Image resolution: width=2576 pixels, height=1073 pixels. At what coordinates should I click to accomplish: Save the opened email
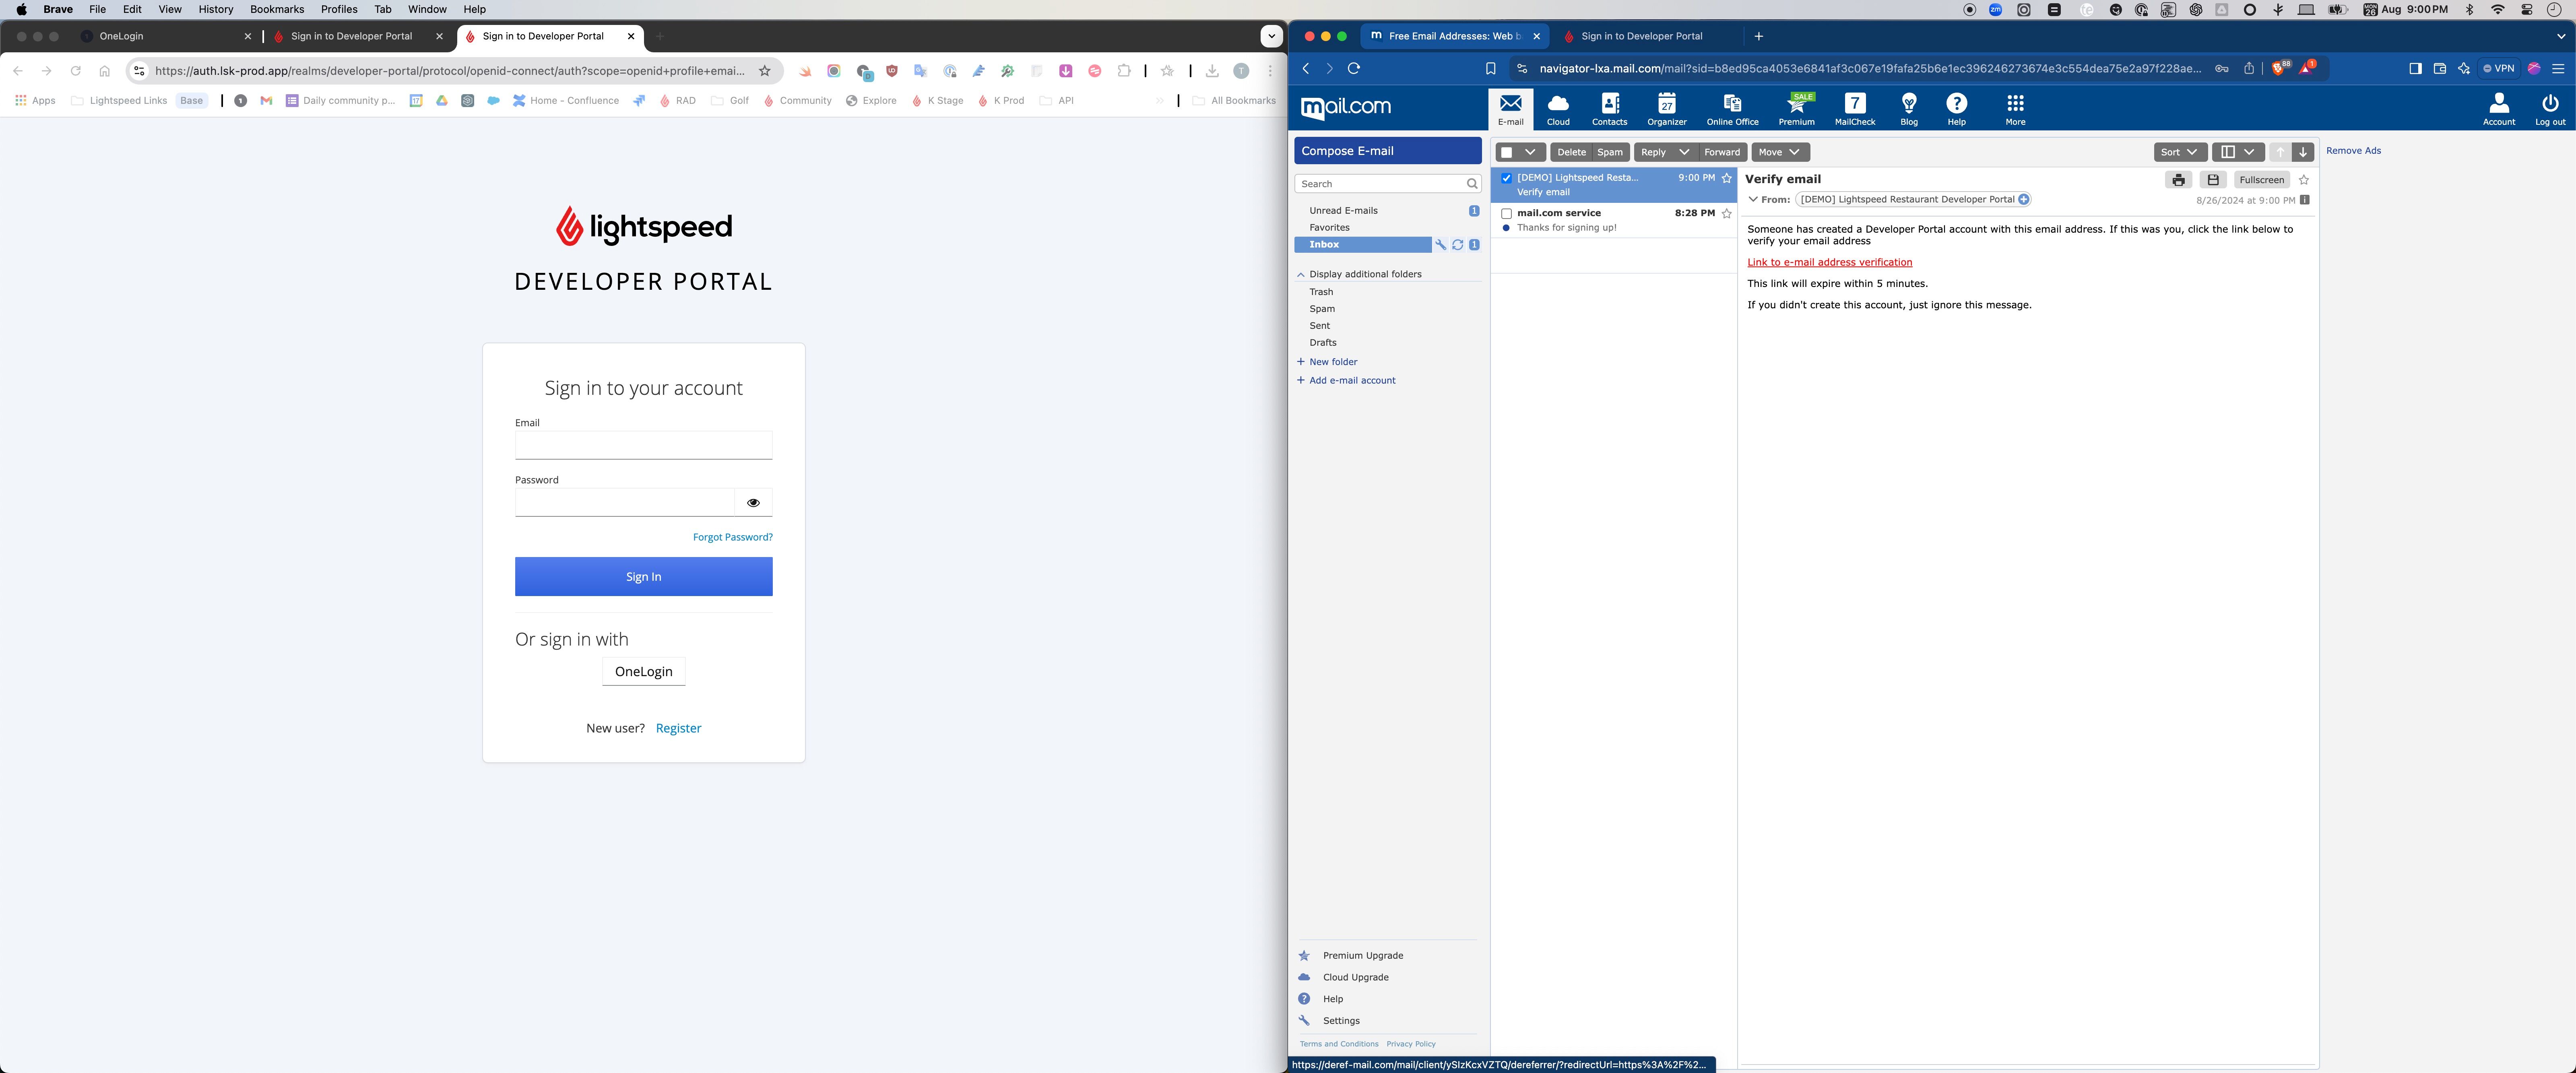(x=2213, y=179)
